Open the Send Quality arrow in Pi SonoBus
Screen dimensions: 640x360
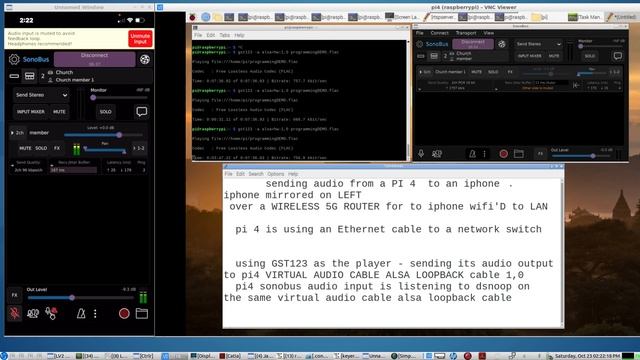click(420, 88)
